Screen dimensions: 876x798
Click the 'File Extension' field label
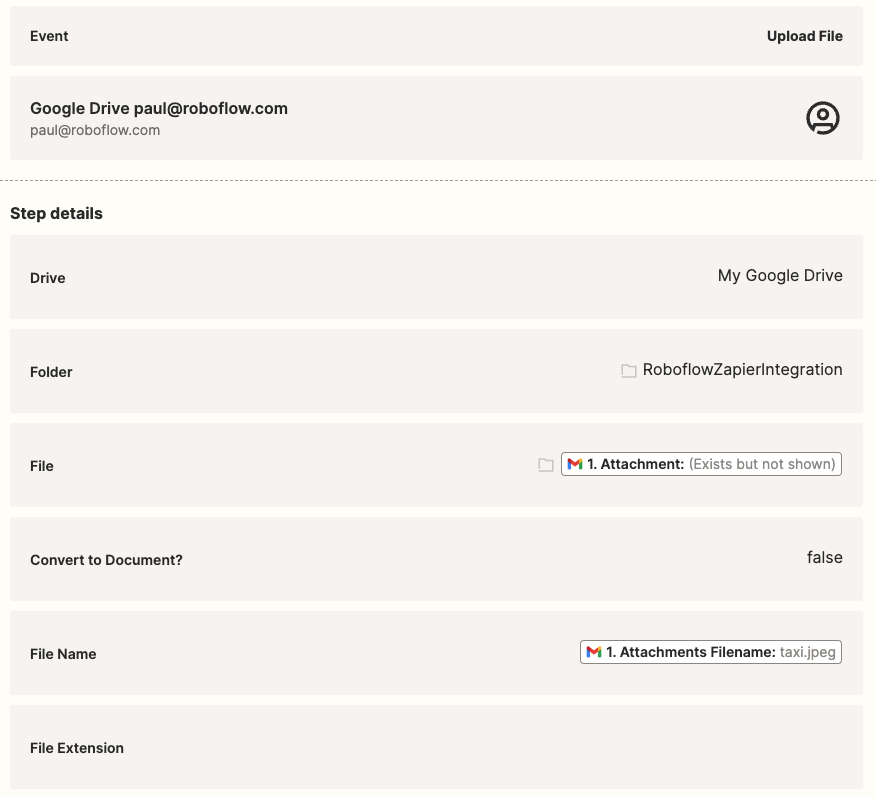(x=77, y=748)
